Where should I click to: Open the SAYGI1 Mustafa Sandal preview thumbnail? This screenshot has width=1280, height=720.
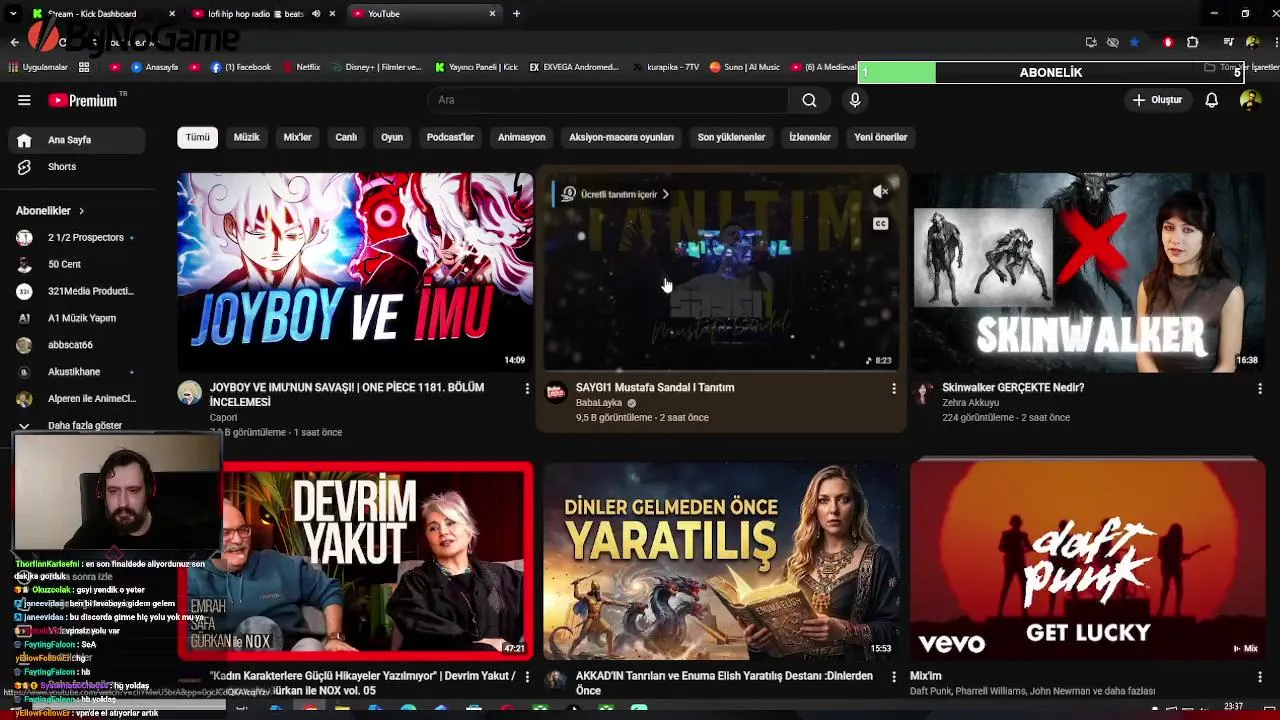721,272
